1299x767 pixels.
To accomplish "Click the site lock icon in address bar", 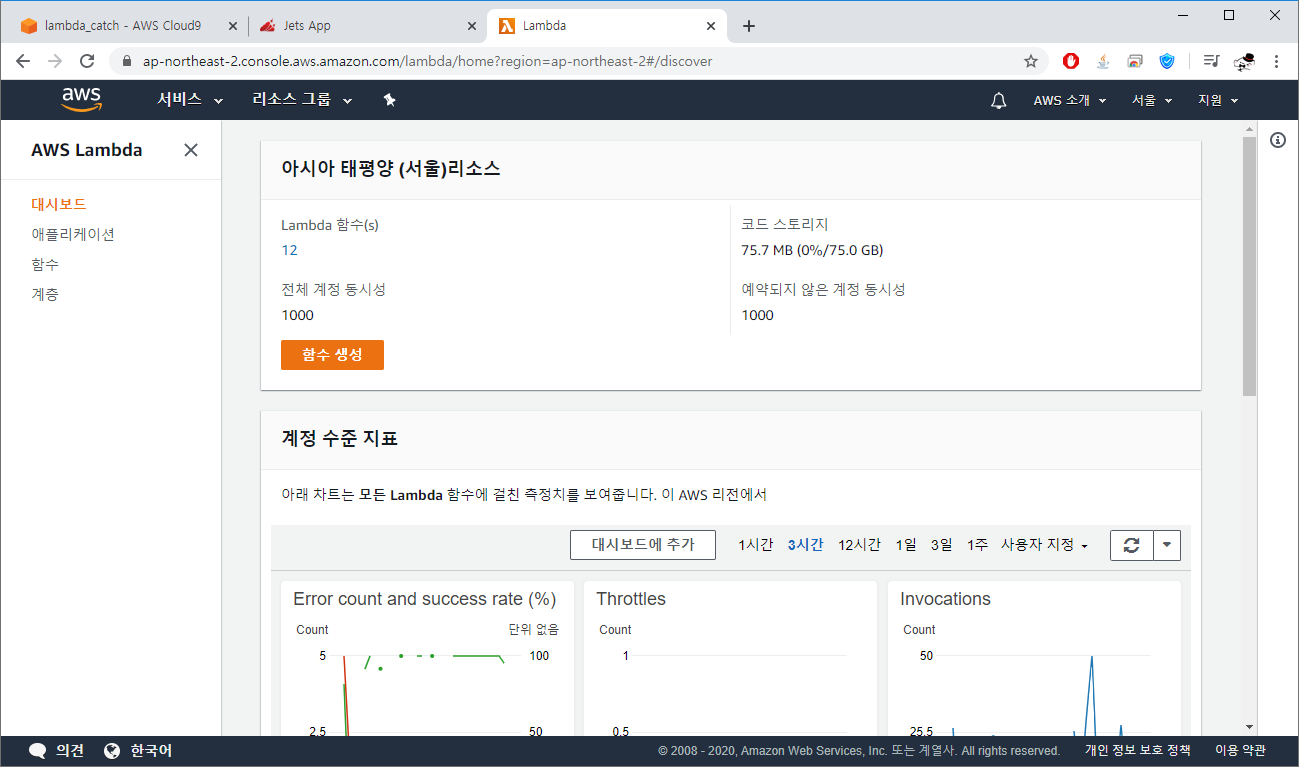I will point(126,61).
